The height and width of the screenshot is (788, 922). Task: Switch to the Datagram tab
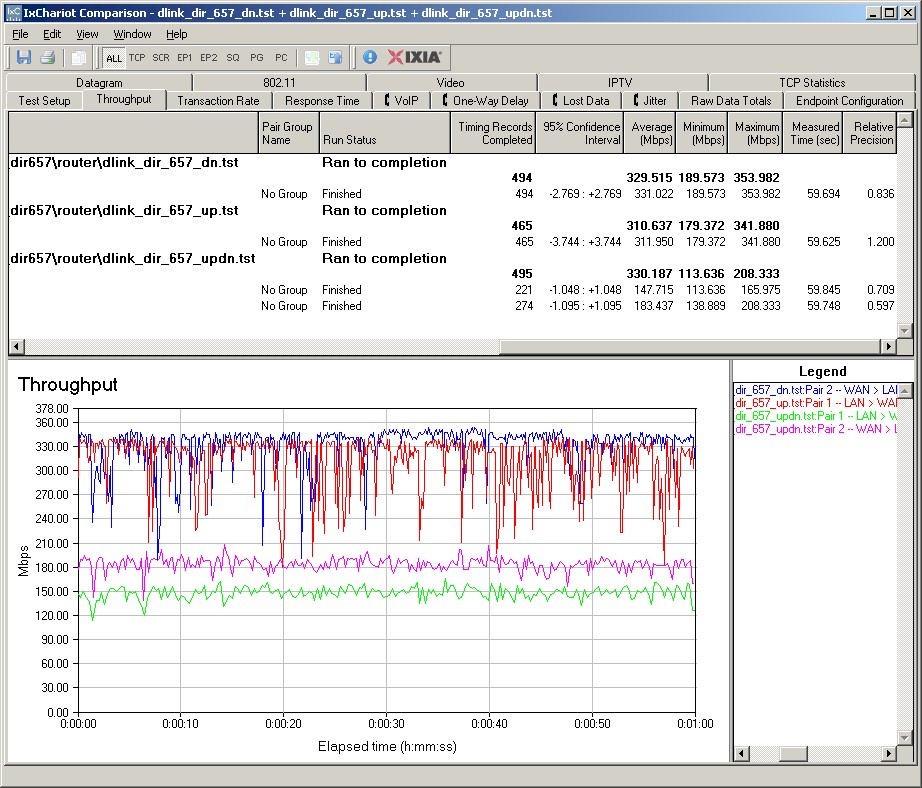(x=99, y=82)
